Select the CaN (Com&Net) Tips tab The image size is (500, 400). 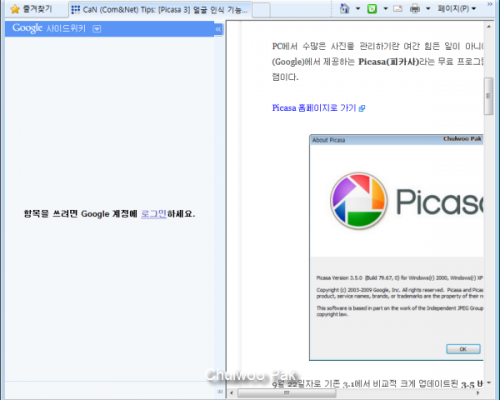tap(160, 10)
